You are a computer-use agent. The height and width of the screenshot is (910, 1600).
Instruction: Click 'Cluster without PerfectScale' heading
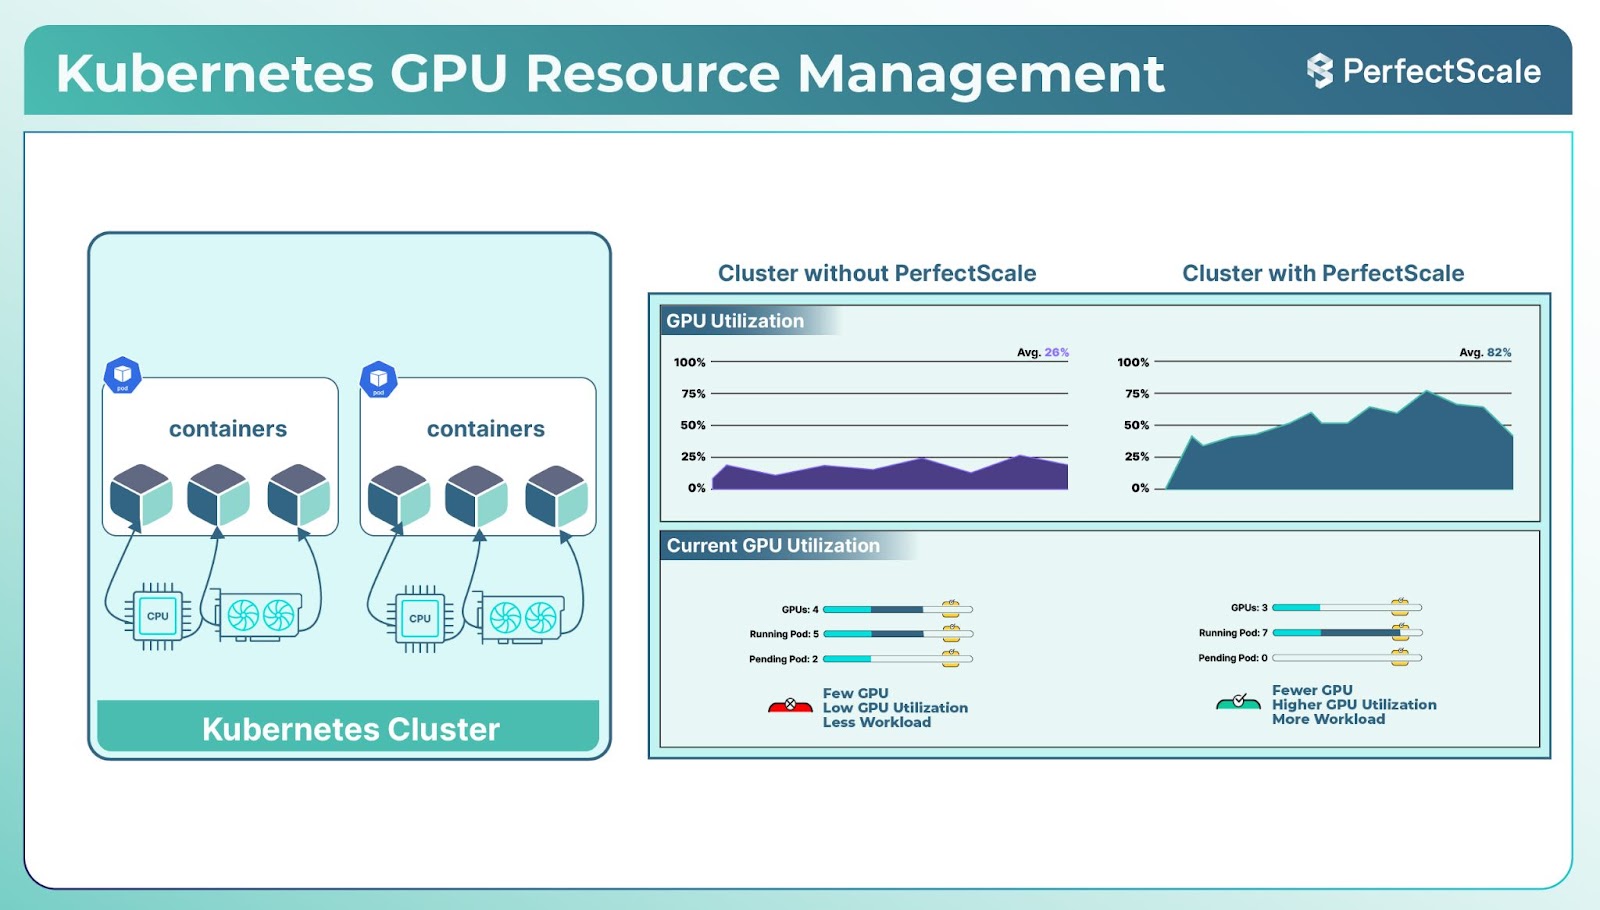pos(877,273)
